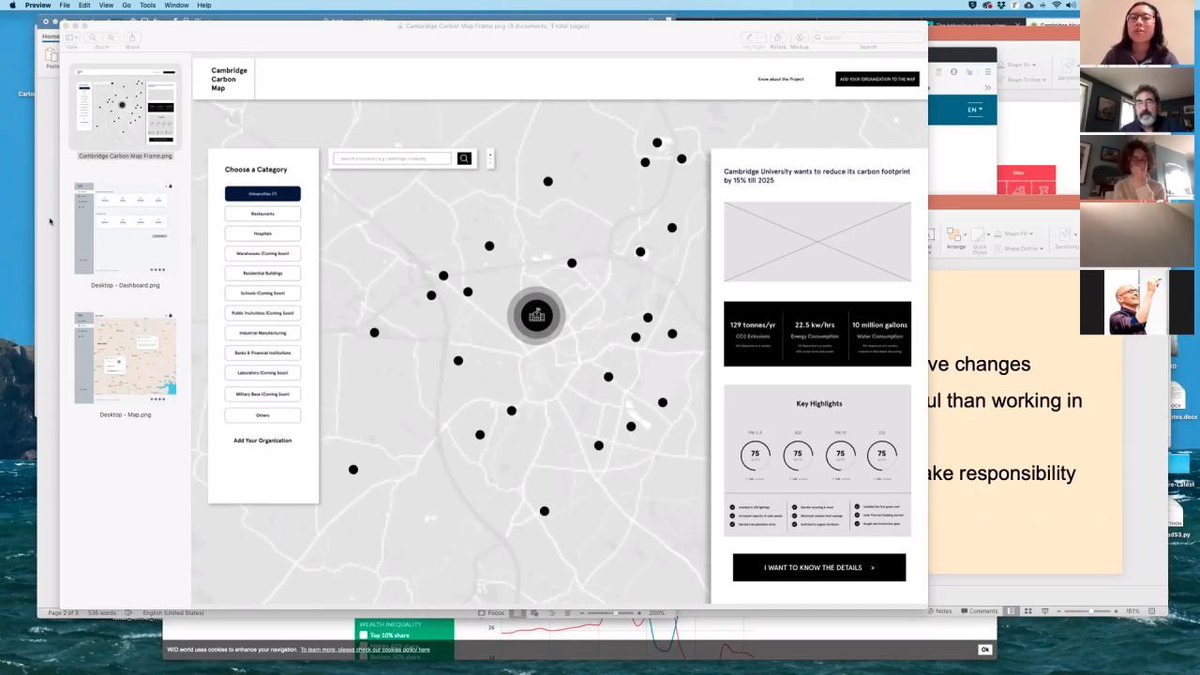Click the placeholder image in detail panel
Screen dimensions: 1200x675
pyautogui.click(x=817, y=242)
